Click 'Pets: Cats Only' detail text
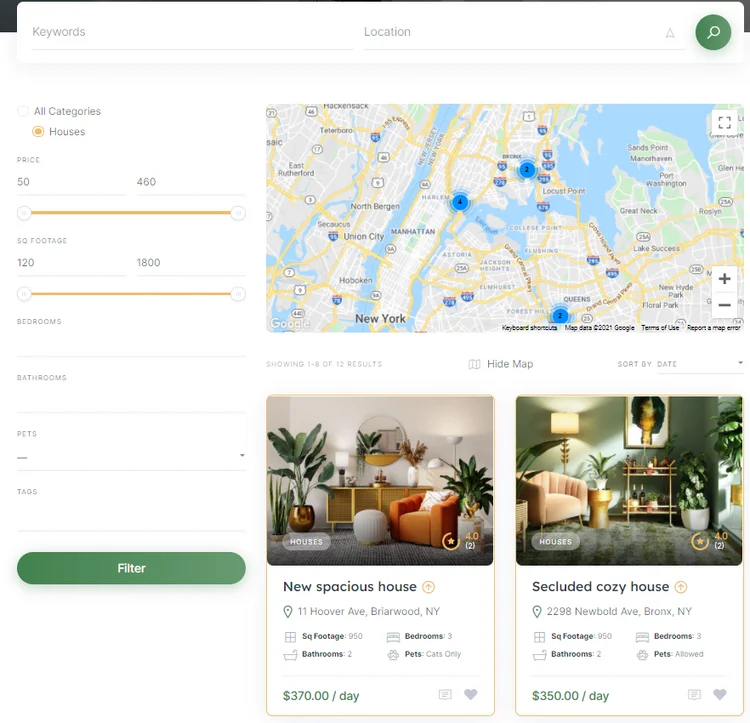Screen dimensions: 750x723 [433, 654]
